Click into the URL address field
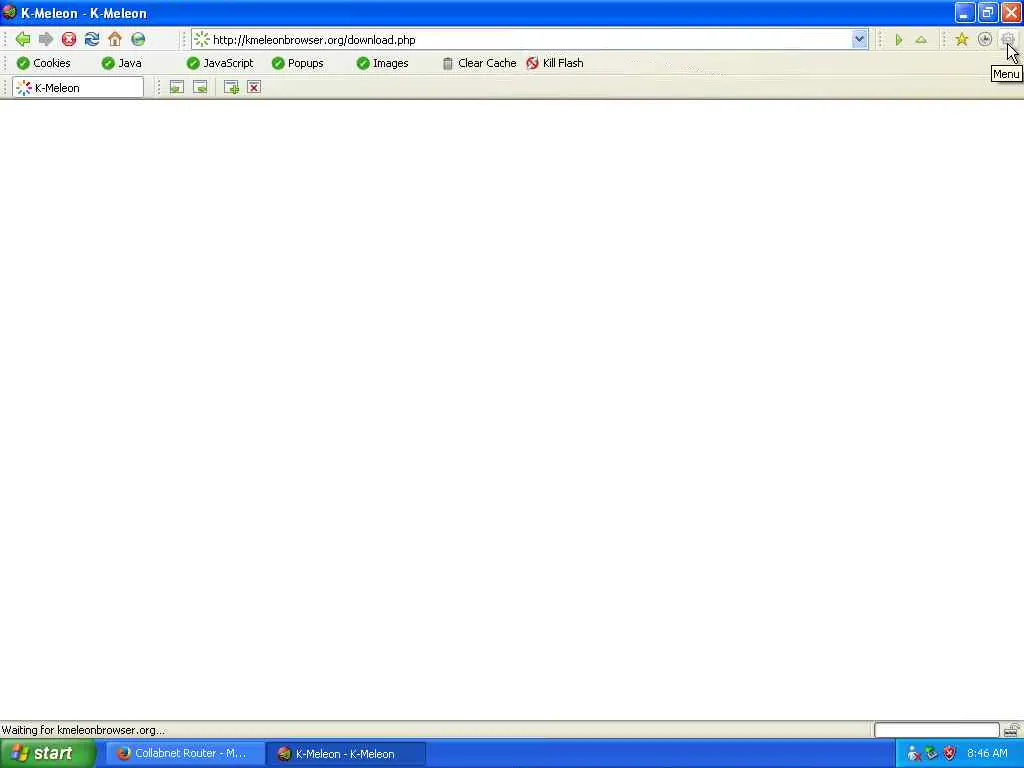 pyautogui.click(x=530, y=40)
